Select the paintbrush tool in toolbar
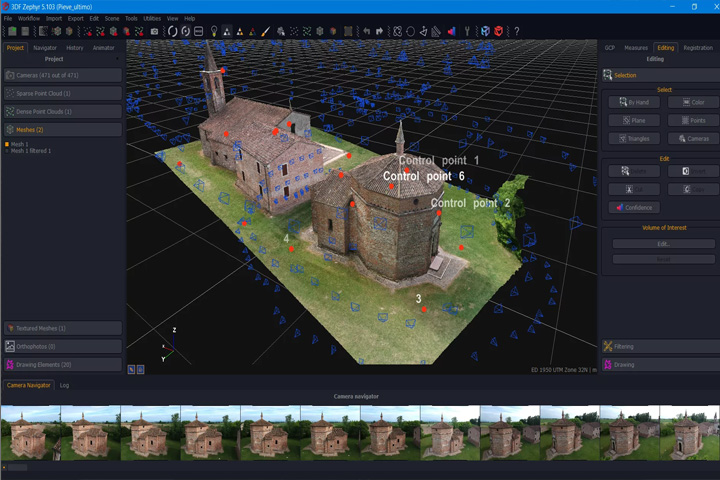This screenshot has height=480, width=720. (265, 31)
